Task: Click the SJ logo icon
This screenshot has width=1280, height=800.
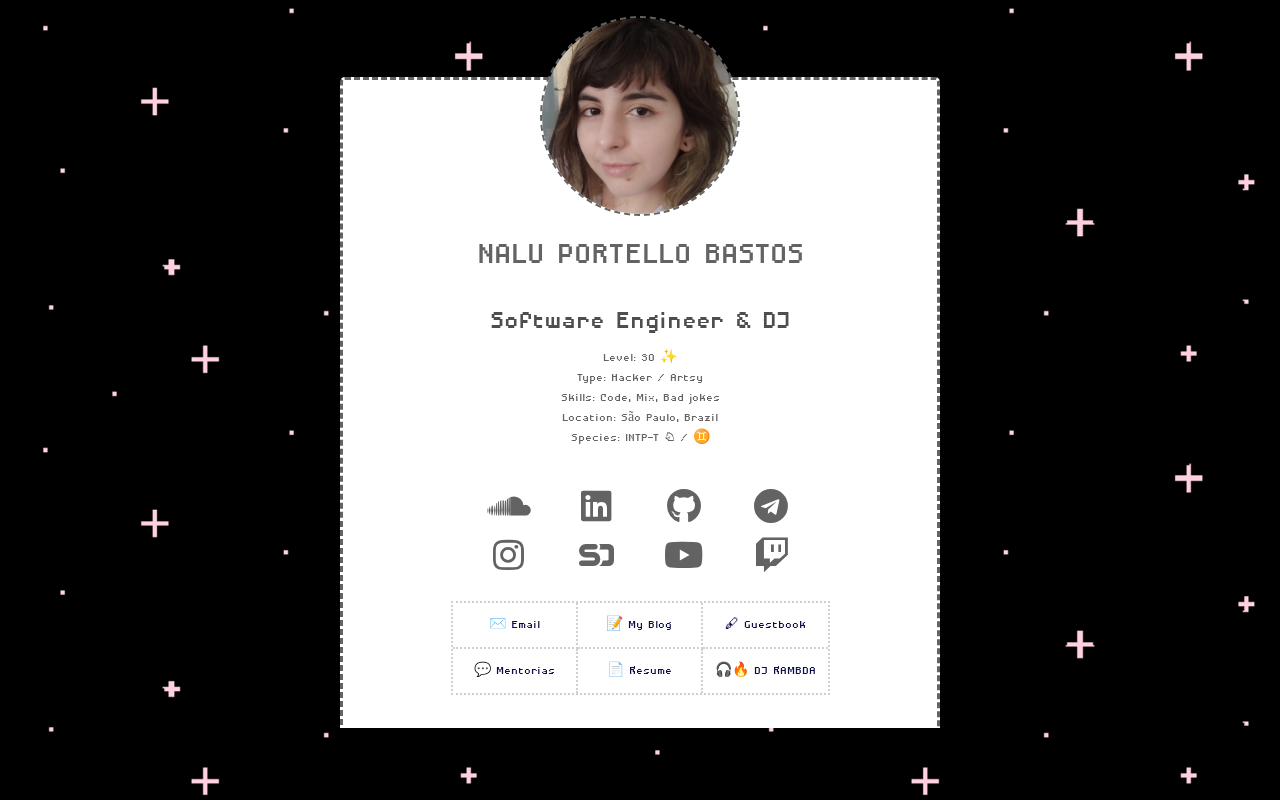Action: 596,555
